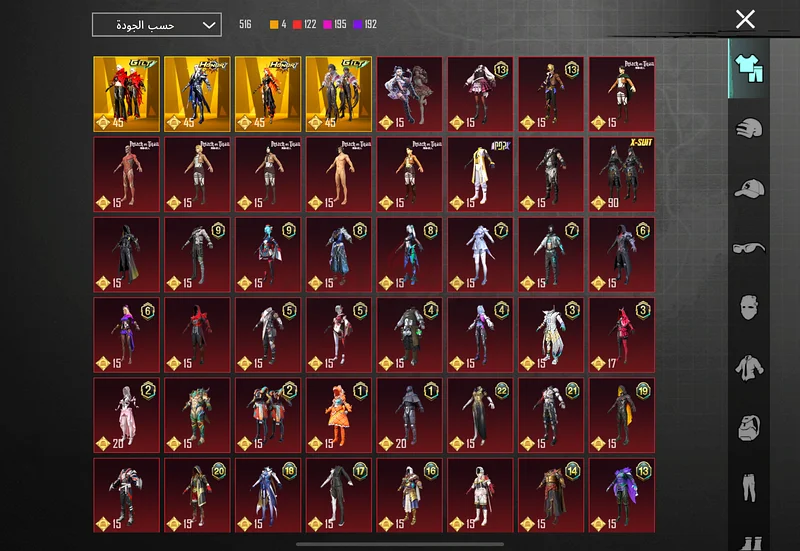The image size is (800, 551).
Task: Close the inventory screen with X
Action: [745, 19]
